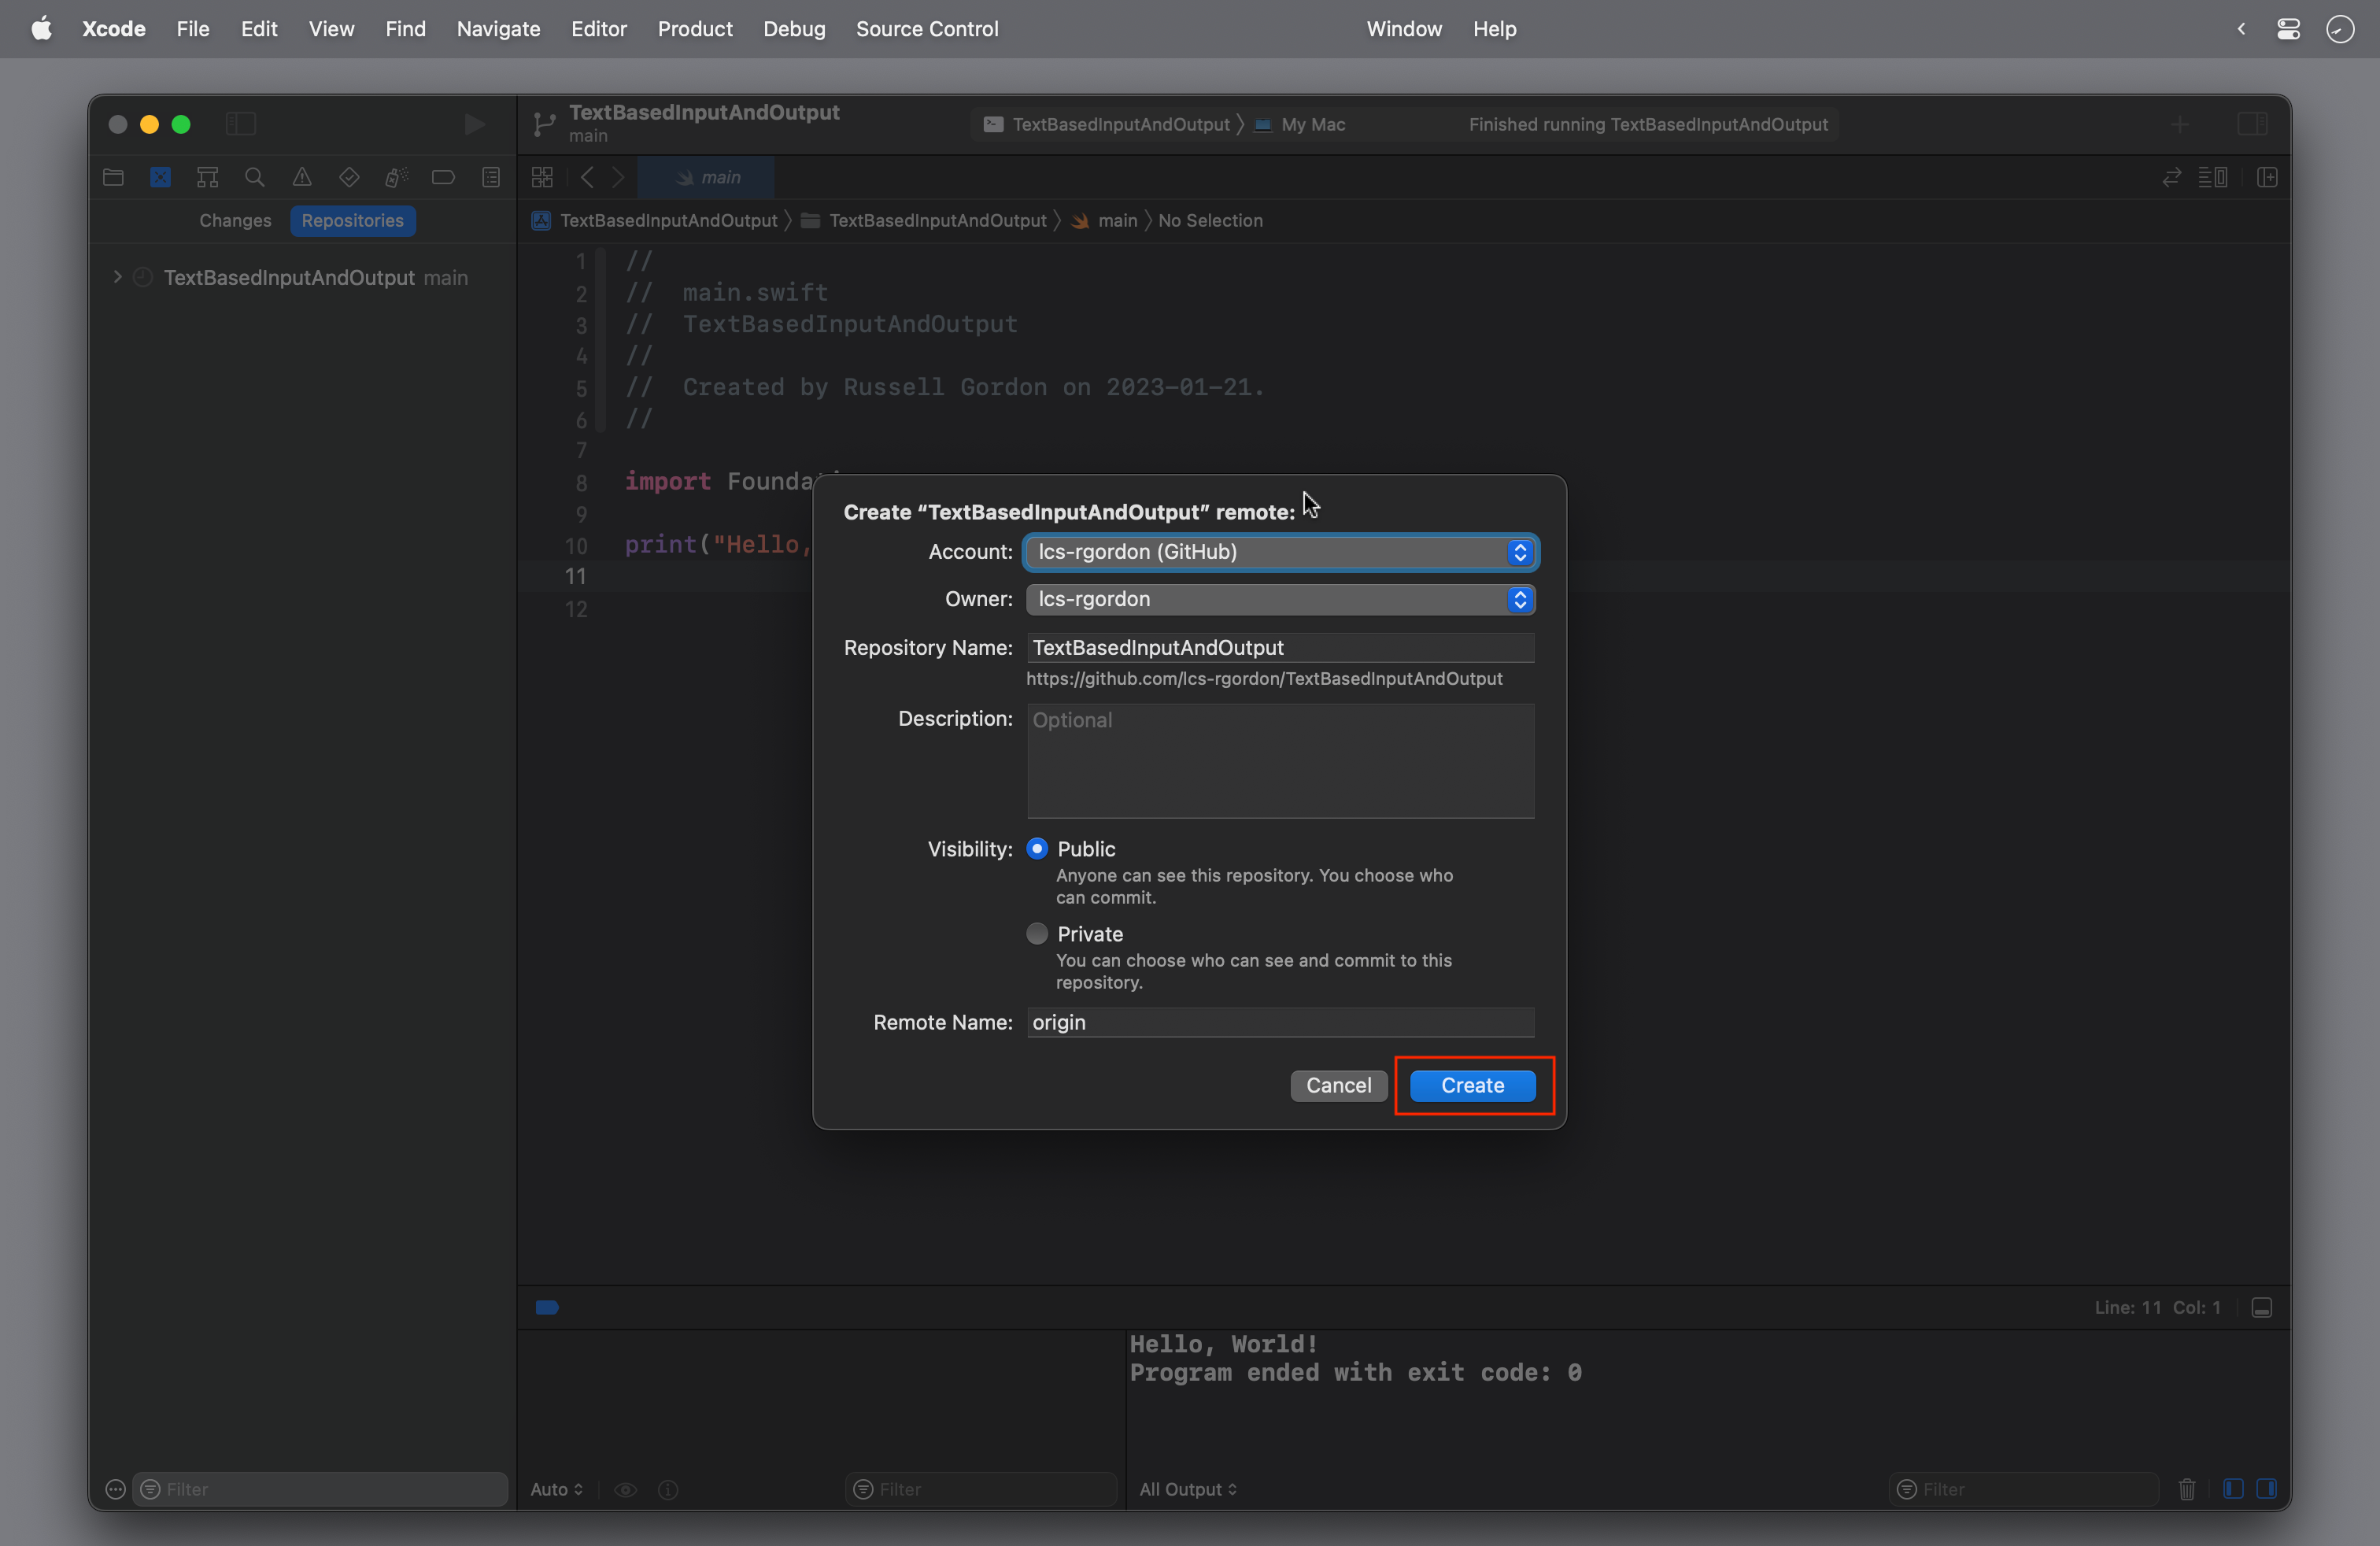Open the Apple menu
The image size is (2380, 1546).
pos(41,29)
